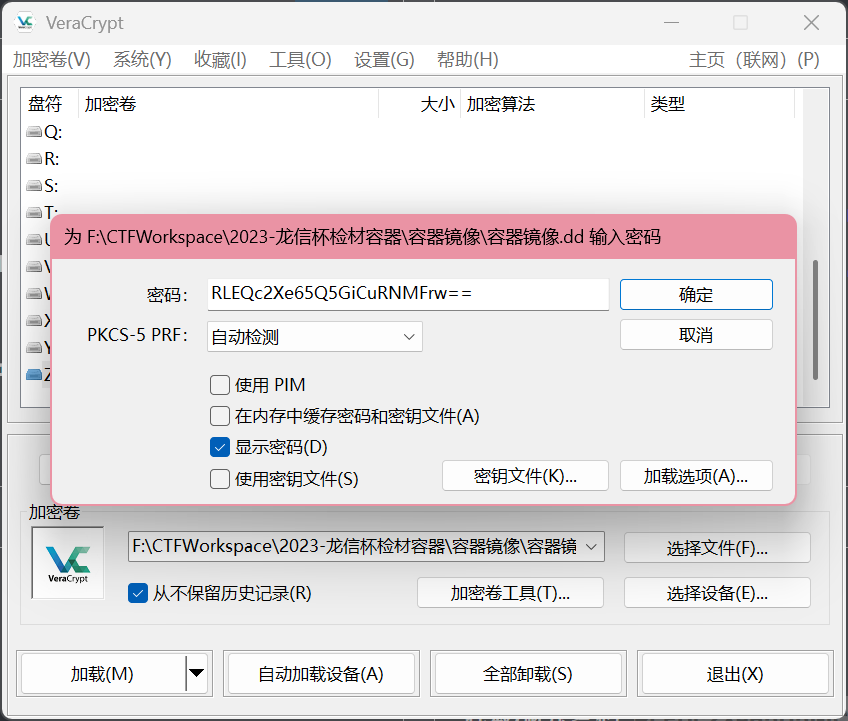Image resolution: width=848 pixels, height=721 pixels.
Task: Open the 系统(Y) menu
Action: [142, 59]
